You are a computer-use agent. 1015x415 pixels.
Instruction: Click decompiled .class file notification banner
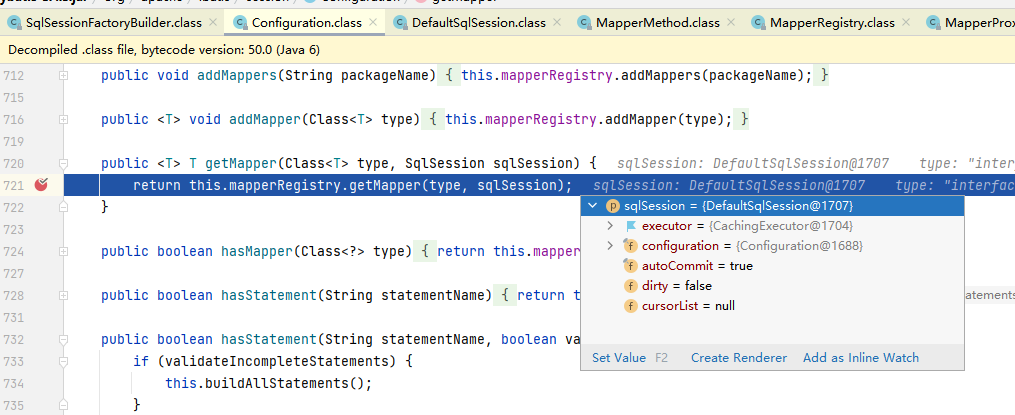coord(508,50)
